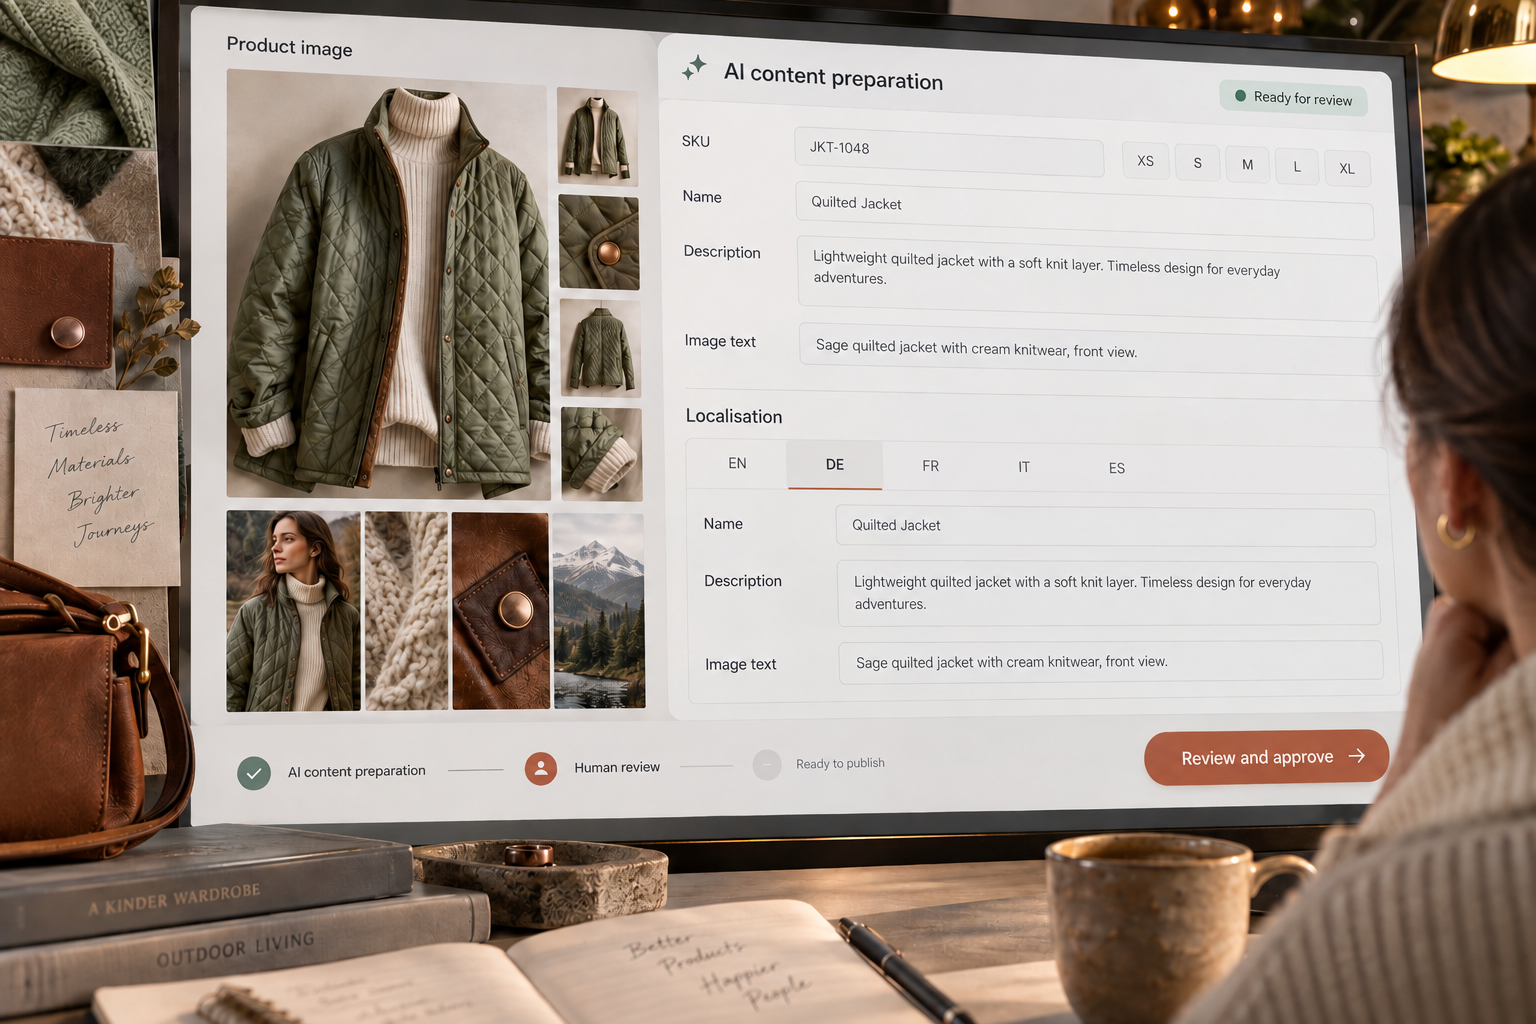Click the Ready for review status badge

point(1293,98)
